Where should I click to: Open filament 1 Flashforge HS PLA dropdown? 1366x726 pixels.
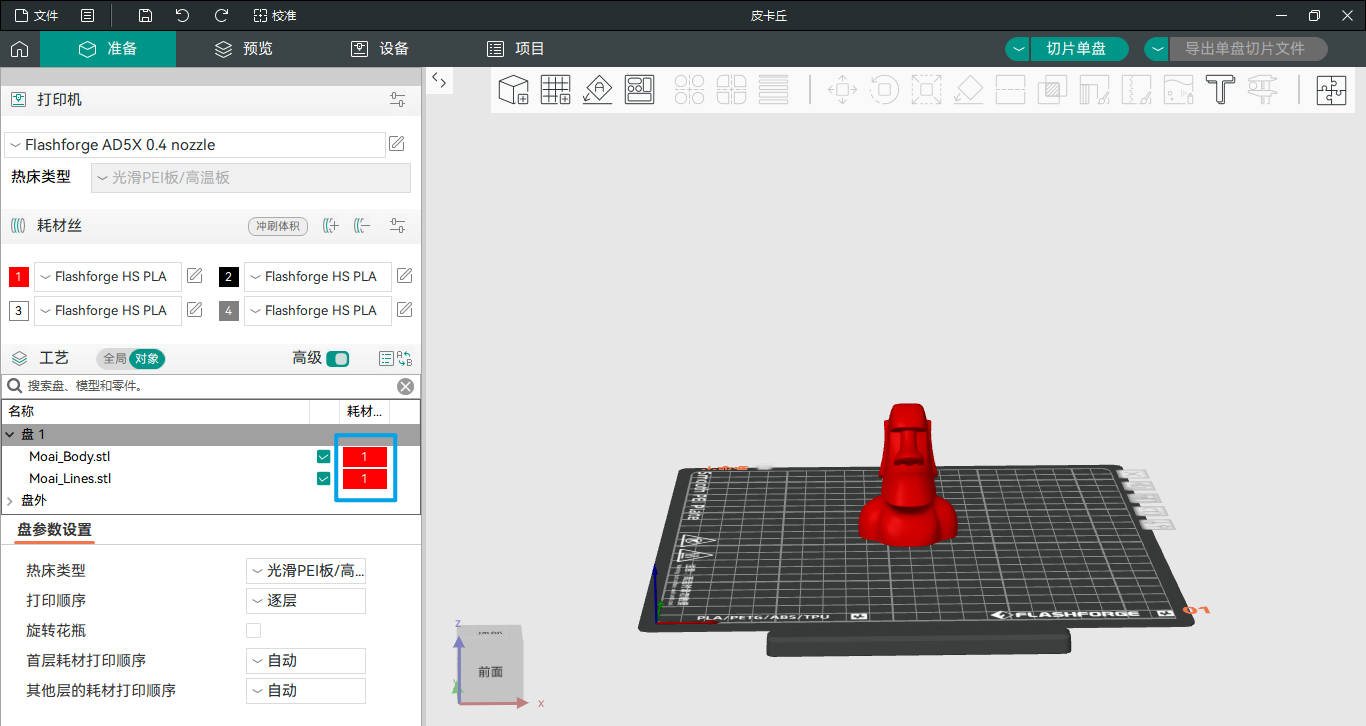pyautogui.click(x=108, y=277)
